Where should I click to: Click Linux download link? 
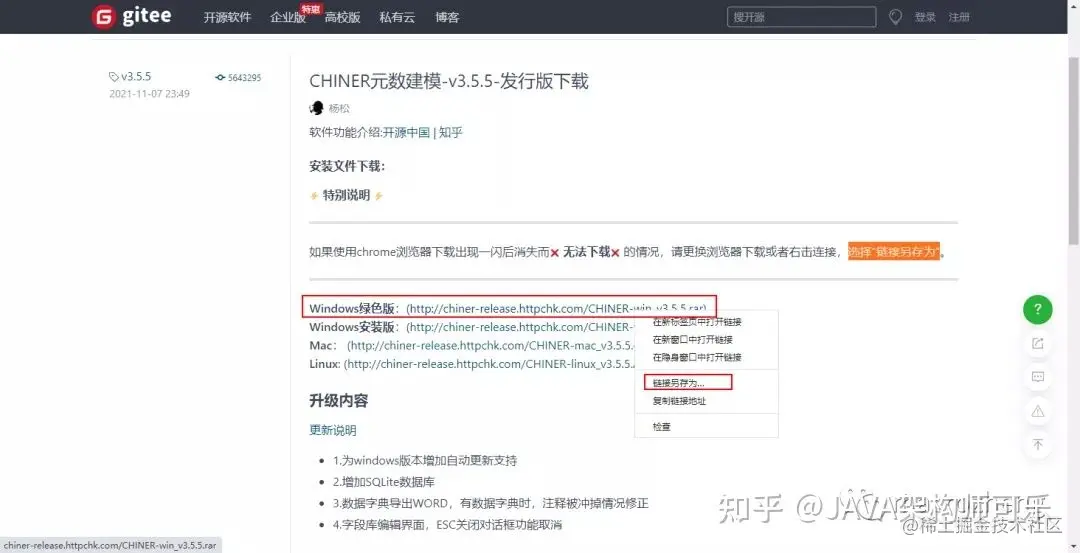(488, 364)
